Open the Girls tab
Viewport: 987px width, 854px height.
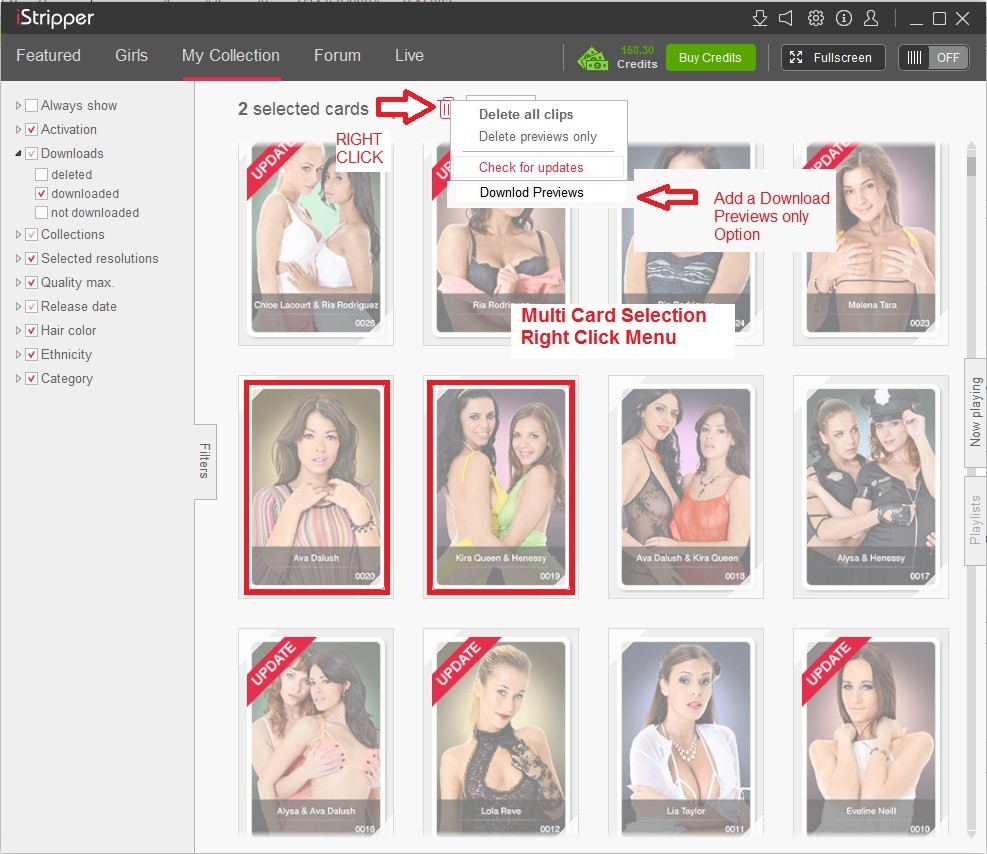click(x=132, y=55)
